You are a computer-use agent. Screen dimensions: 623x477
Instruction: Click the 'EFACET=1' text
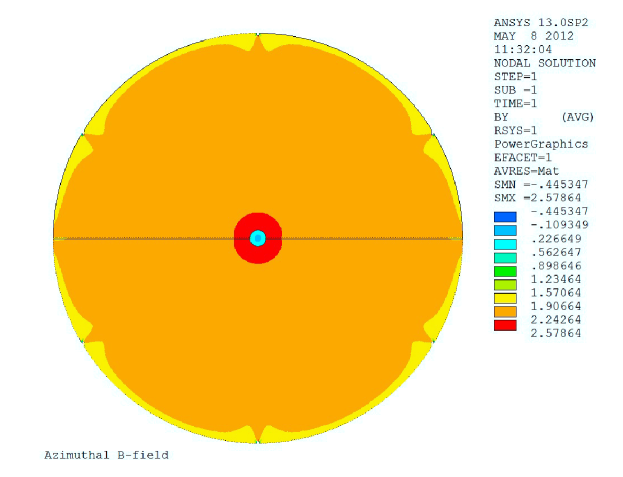point(523,157)
